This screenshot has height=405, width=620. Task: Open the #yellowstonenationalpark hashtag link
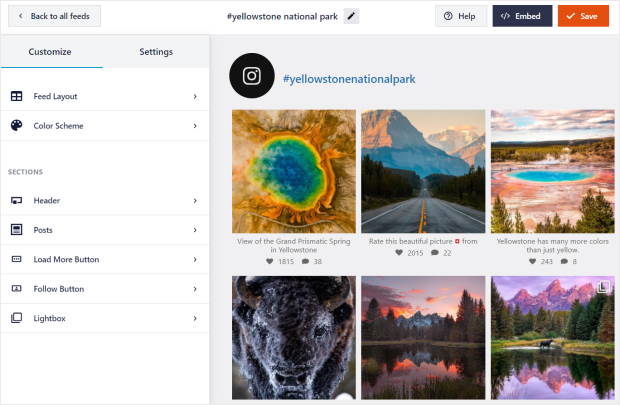[349, 79]
